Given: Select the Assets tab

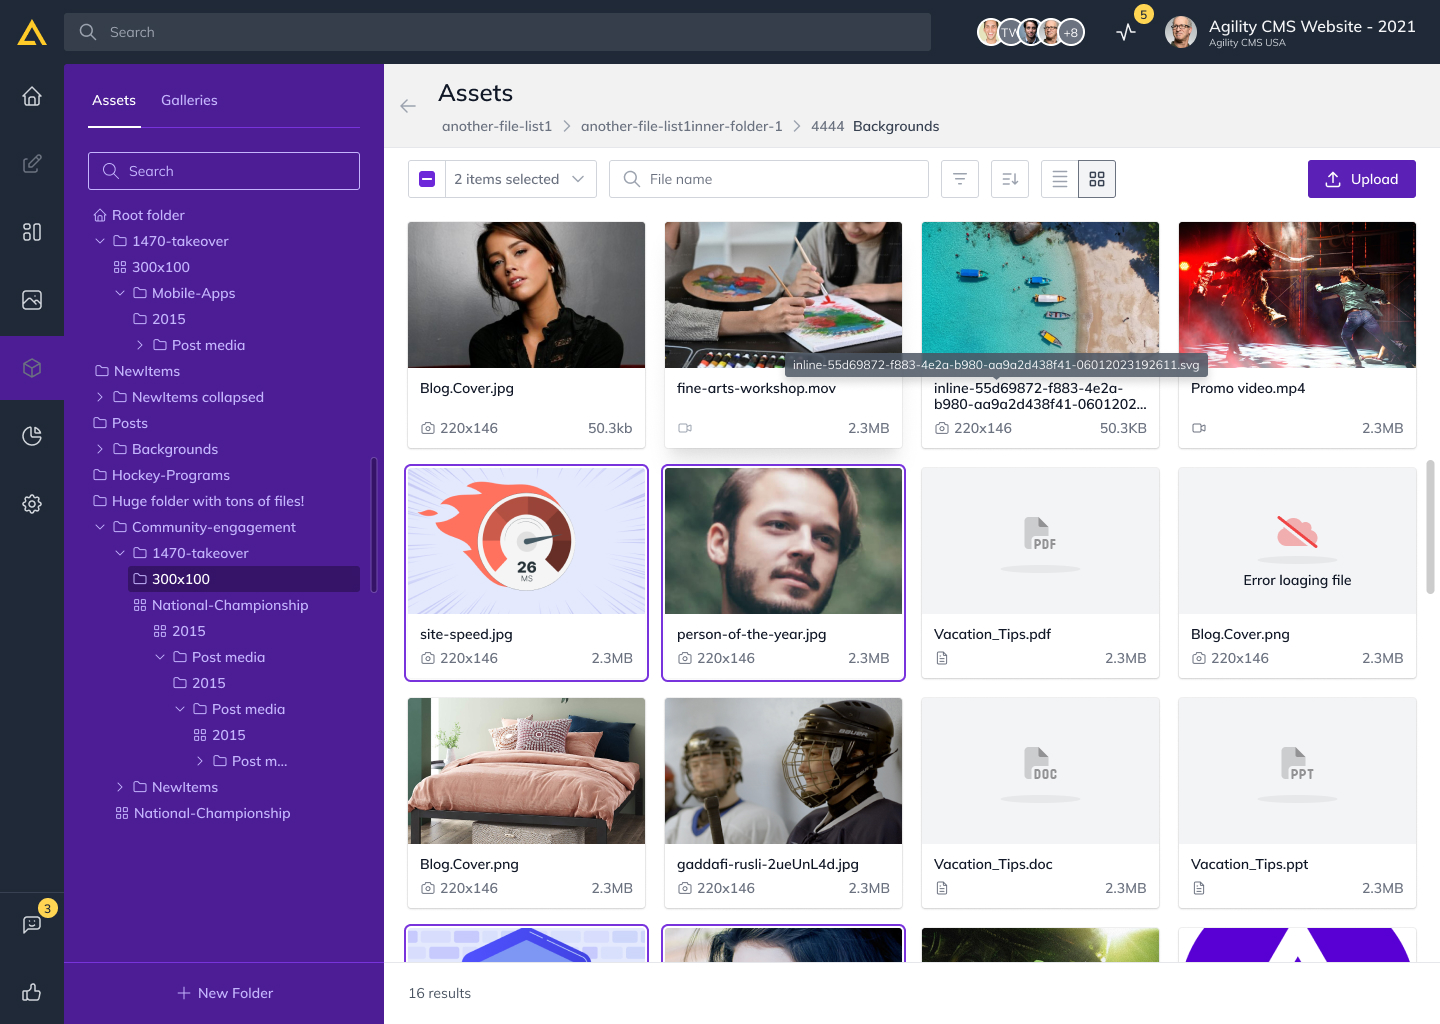Looking at the screenshot, I should (x=114, y=100).
